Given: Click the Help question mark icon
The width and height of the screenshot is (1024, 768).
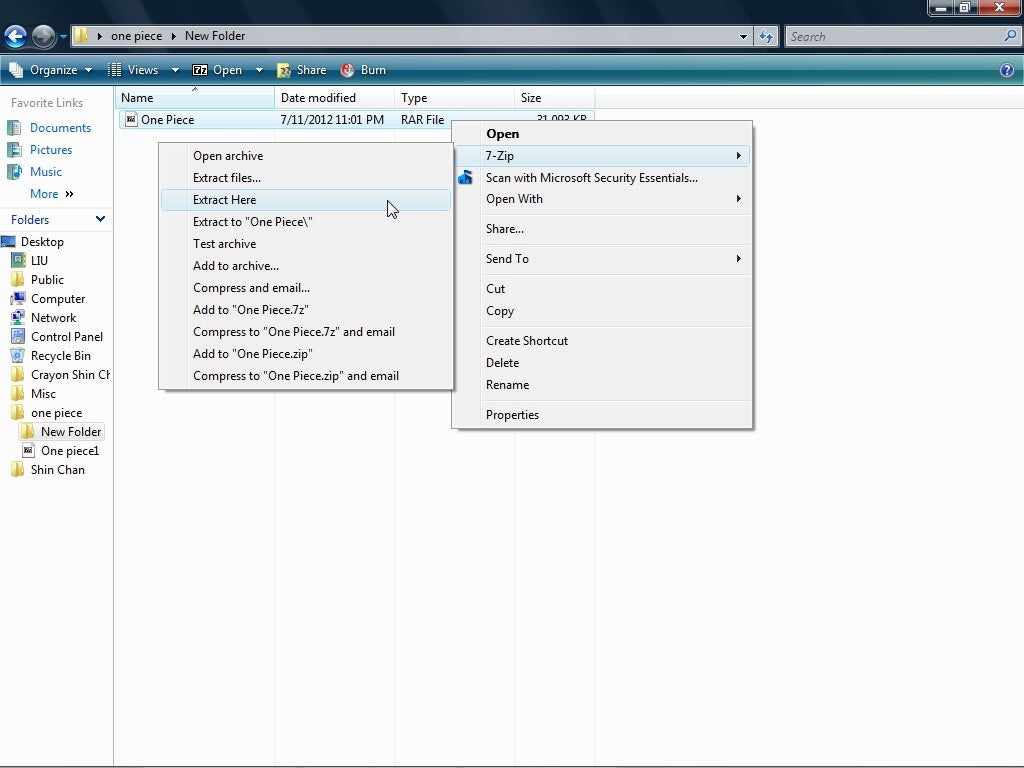Looking at the screenshot, I should click(1007, 70).
